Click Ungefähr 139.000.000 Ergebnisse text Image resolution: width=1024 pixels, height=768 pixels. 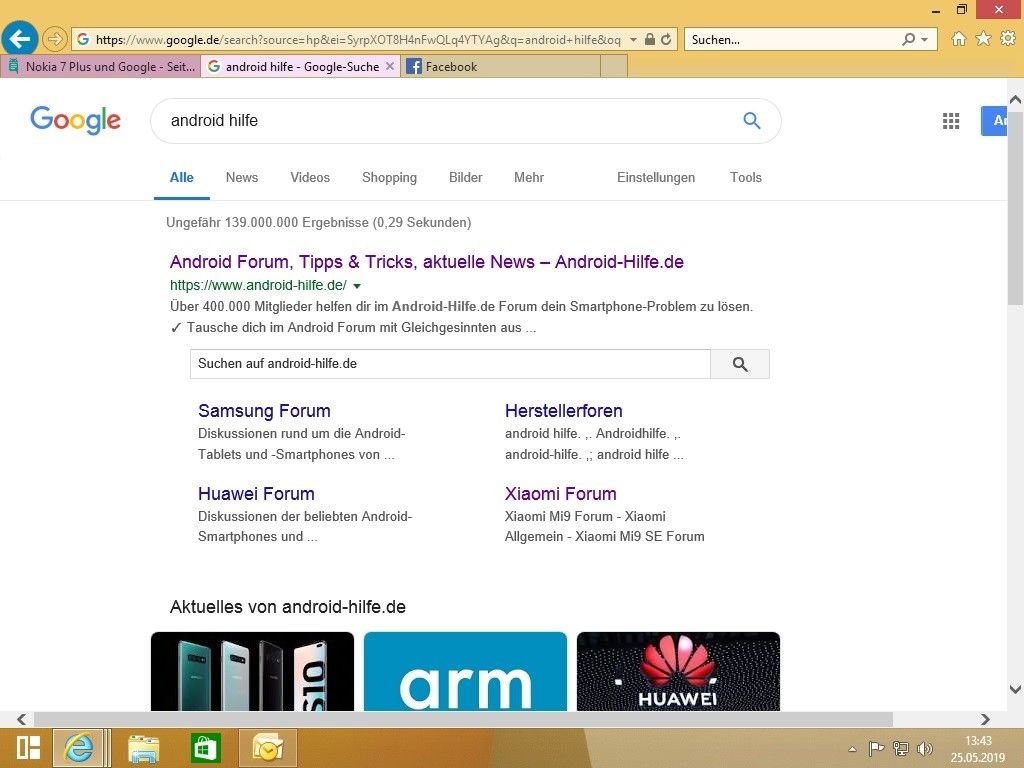point(319,223)
